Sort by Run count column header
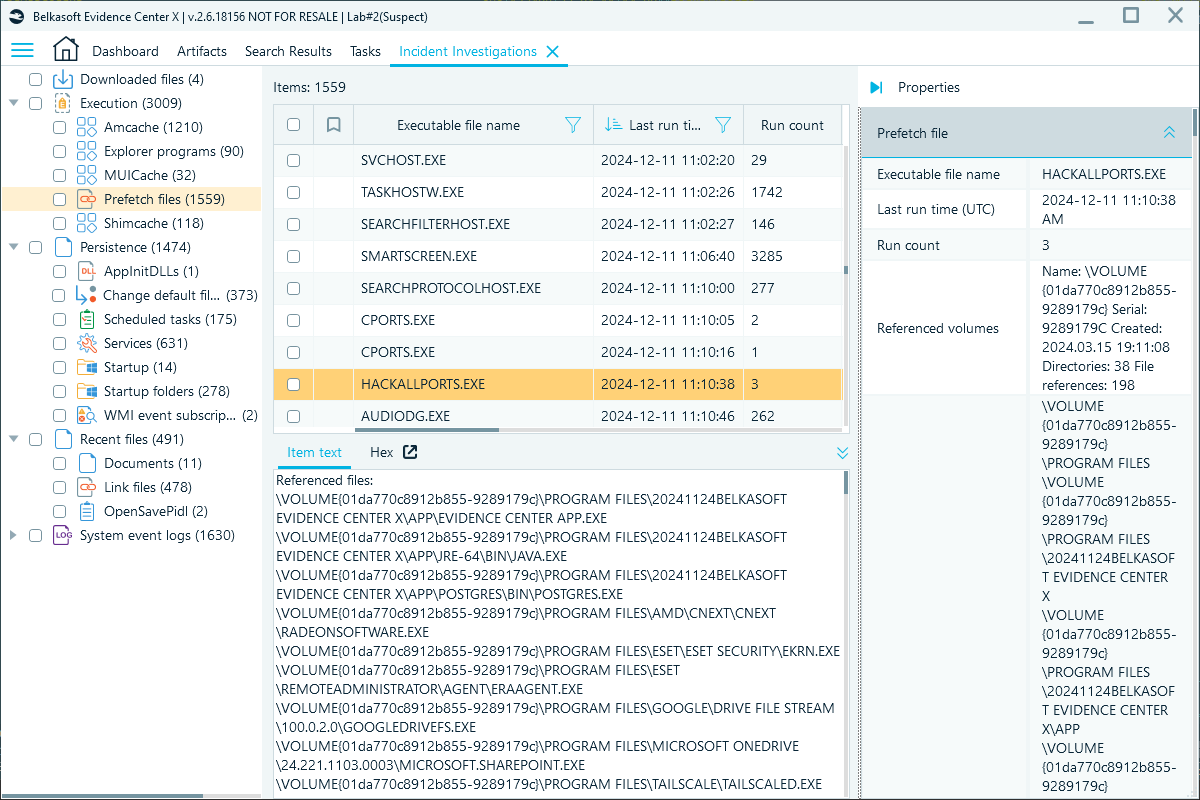This screenshot has width=1200, height=800. (792, 125)
